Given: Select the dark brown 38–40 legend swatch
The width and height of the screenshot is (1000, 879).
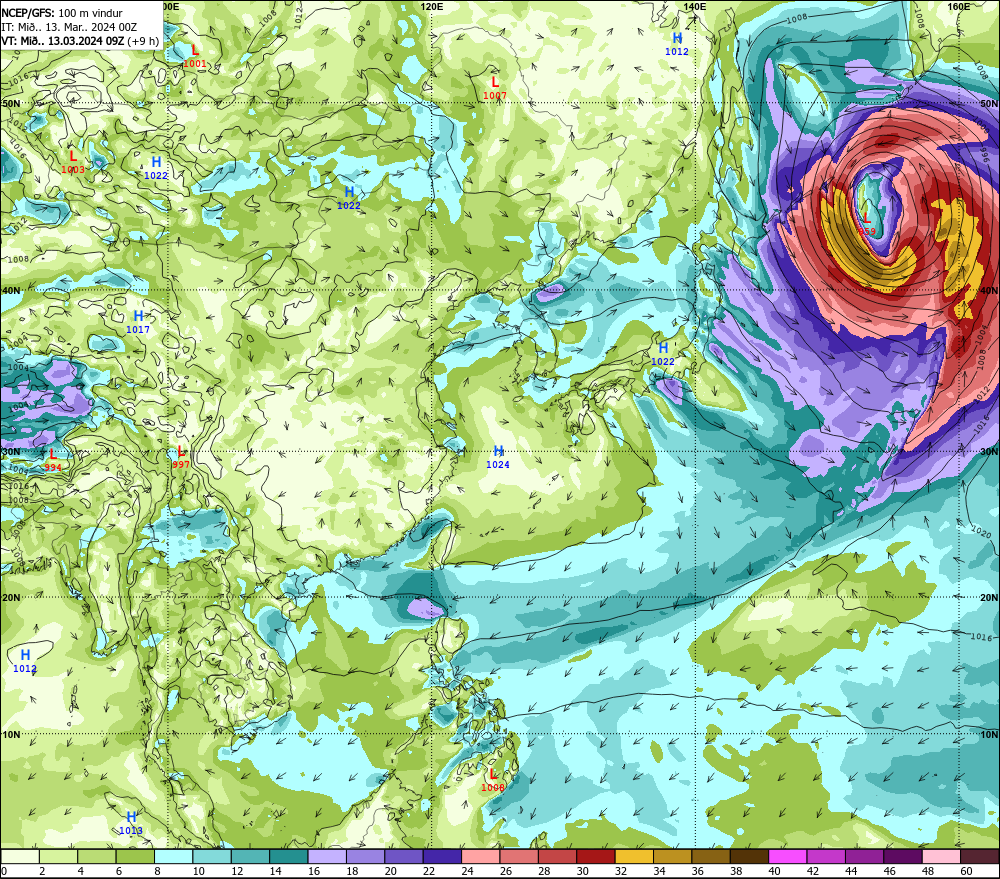Looking at the screenshot, I should click(x=749, y=857).
